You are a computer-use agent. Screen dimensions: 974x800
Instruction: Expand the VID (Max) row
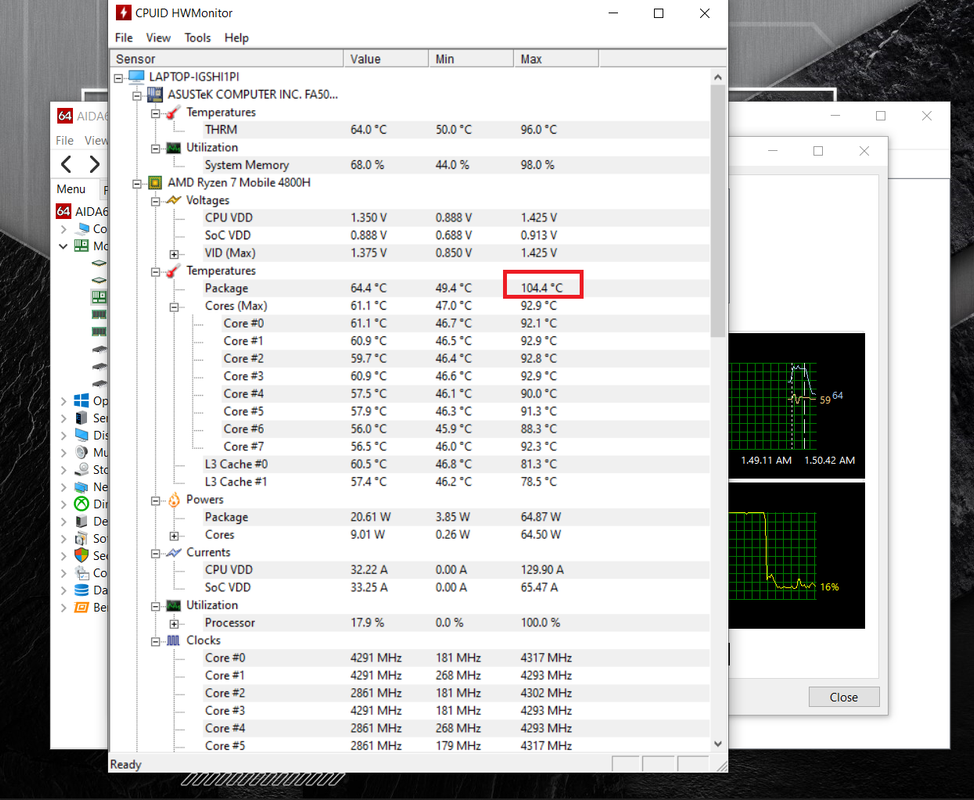pos(175,254)
